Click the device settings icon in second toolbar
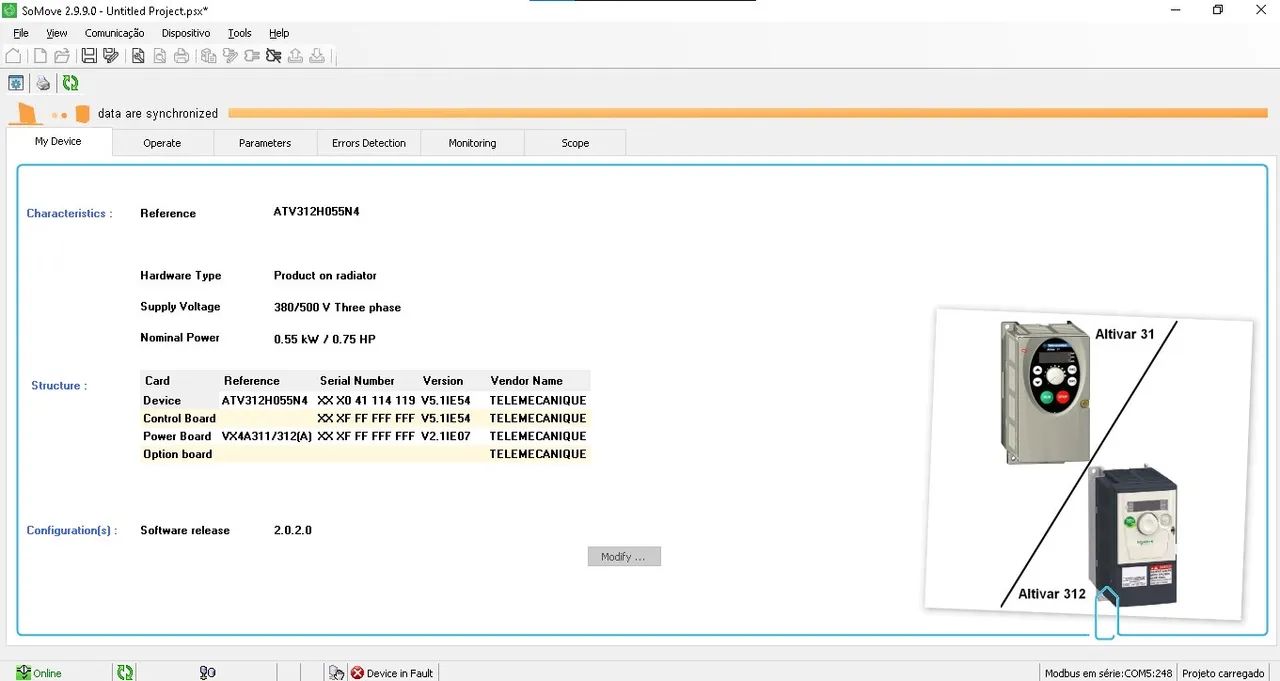Screen dimensions: 1280x681 point(16,83)
